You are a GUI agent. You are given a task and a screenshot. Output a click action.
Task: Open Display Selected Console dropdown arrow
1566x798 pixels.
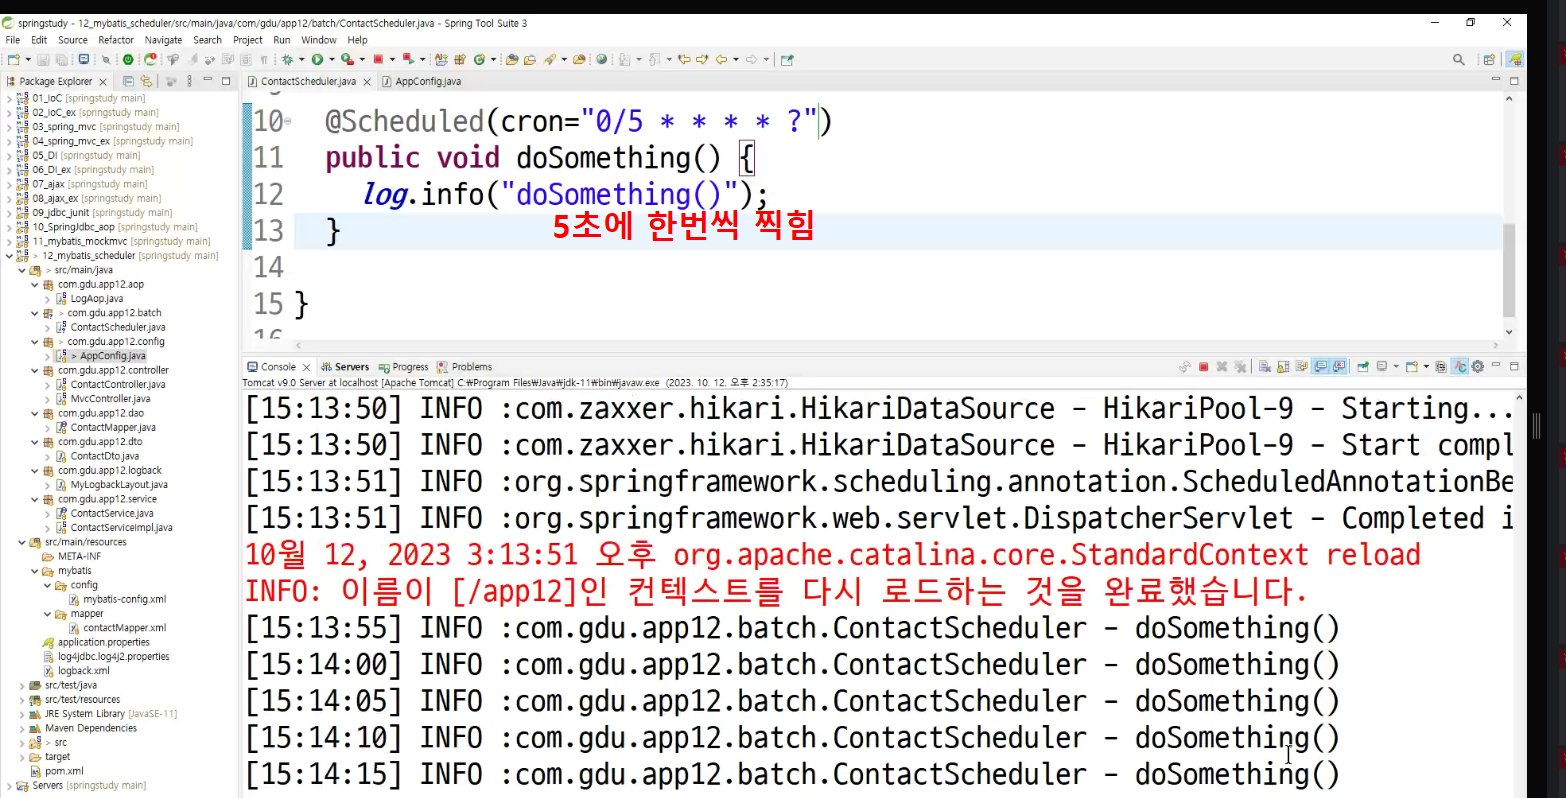point(1396,367)
